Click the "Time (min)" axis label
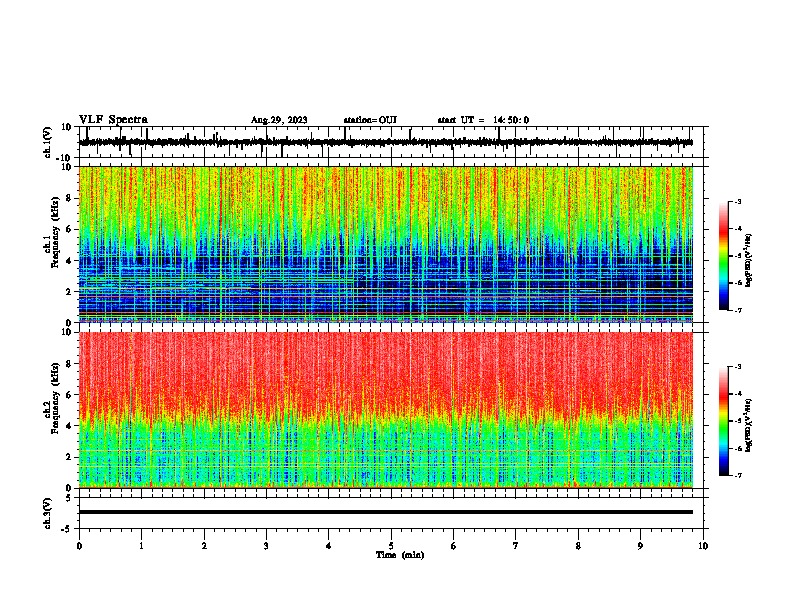Viewport: 792px width, 612px height. [x=400, y=555]
